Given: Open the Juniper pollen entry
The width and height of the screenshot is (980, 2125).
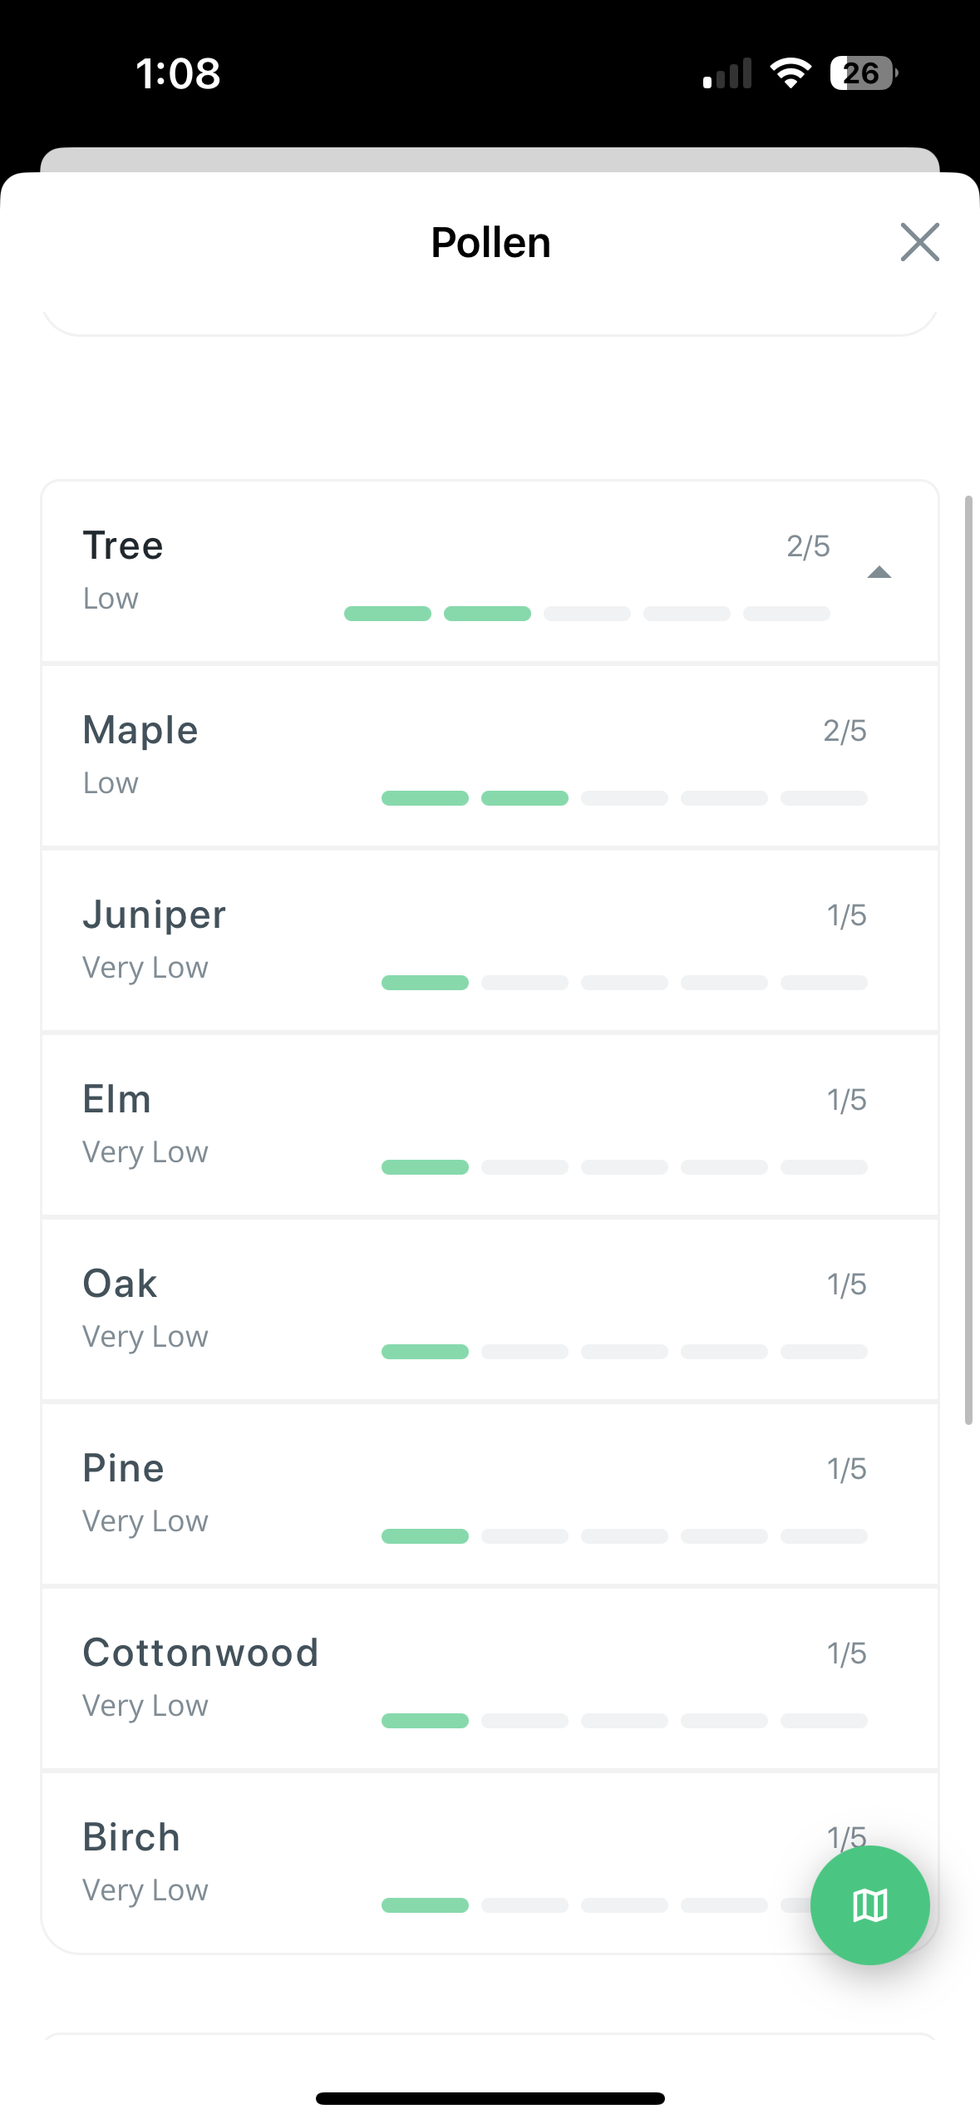Looking at the screenshot, I should coord(490,940).
